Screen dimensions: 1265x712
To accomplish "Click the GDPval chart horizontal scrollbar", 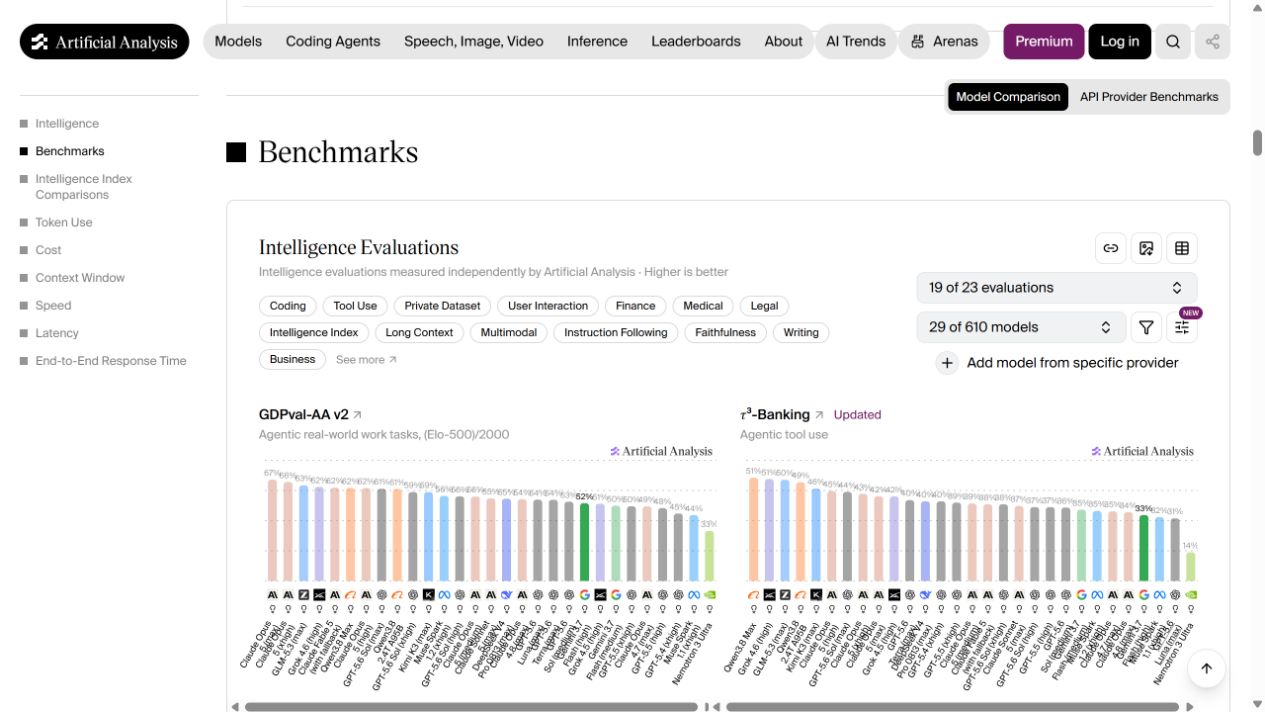I will click(471, 707).
